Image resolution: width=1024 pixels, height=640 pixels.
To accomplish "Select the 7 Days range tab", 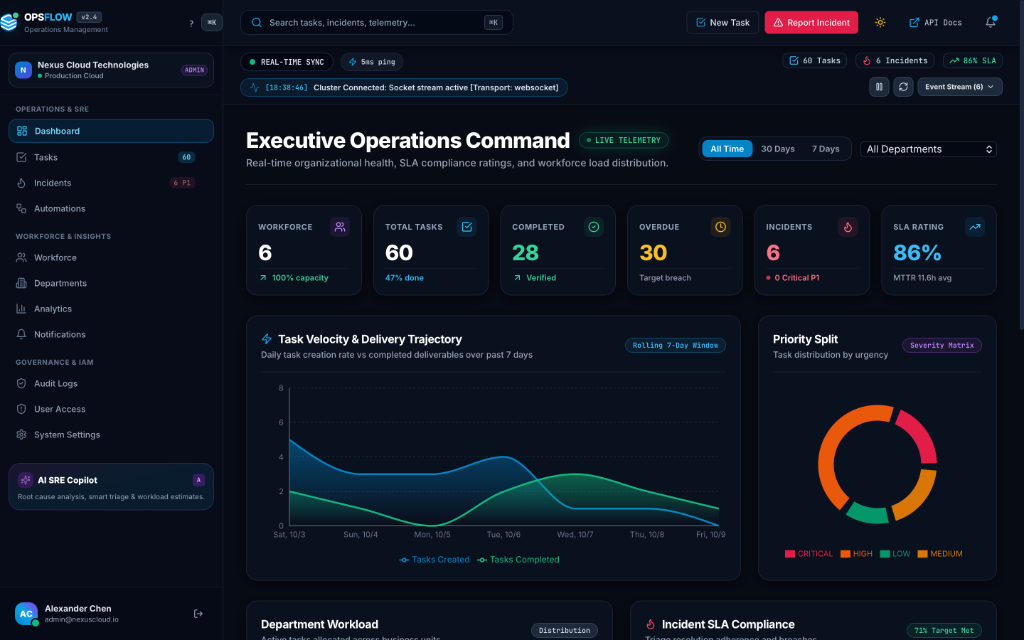I will click(825, 149).
